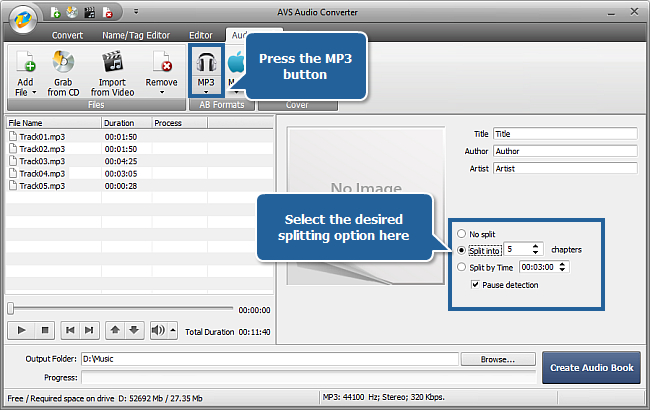This screenshot has width=650, height=410.
Task: Stop playback with the Stop button
Action: 45,330
